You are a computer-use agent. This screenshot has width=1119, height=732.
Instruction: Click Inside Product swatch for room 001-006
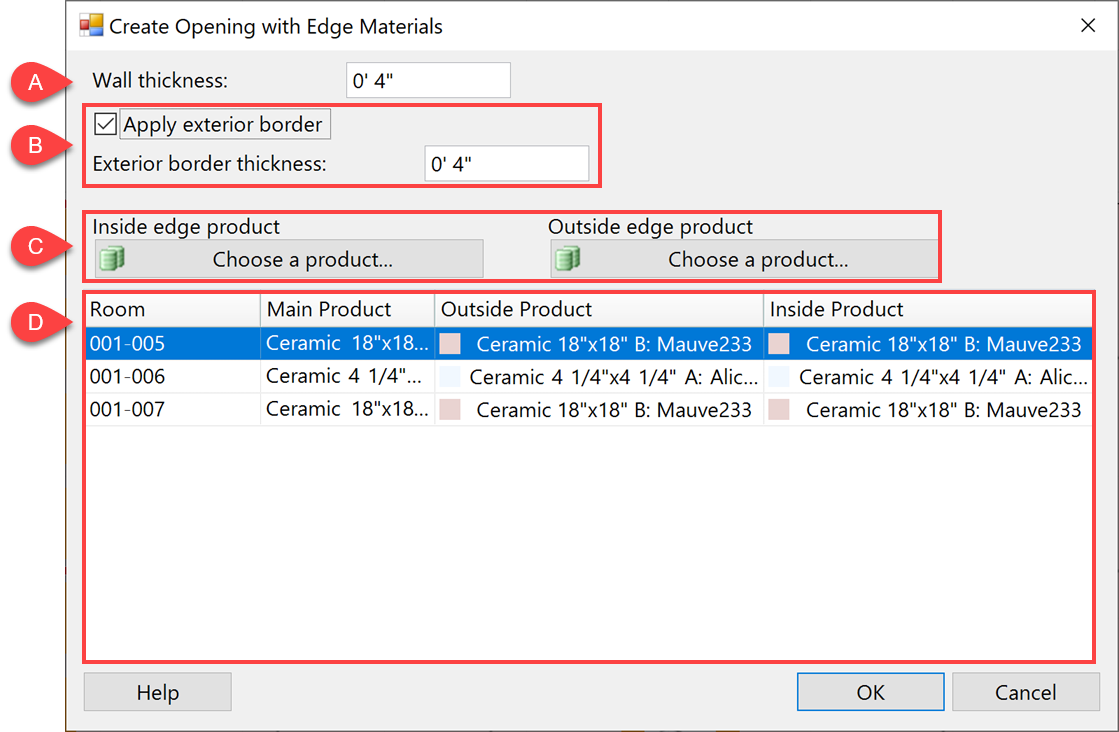point(779,377)
